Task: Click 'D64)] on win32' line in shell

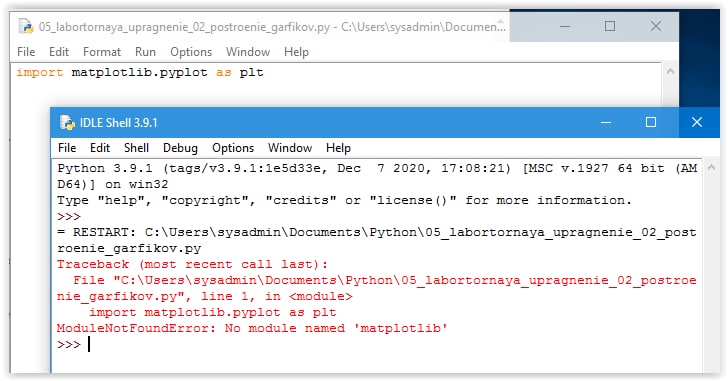Action: [112, 184]
